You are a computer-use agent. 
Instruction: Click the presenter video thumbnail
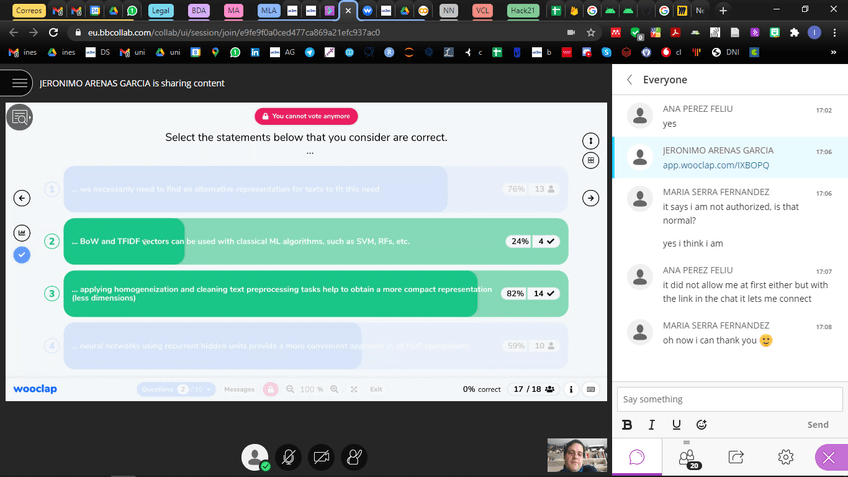tap(577, 455)
